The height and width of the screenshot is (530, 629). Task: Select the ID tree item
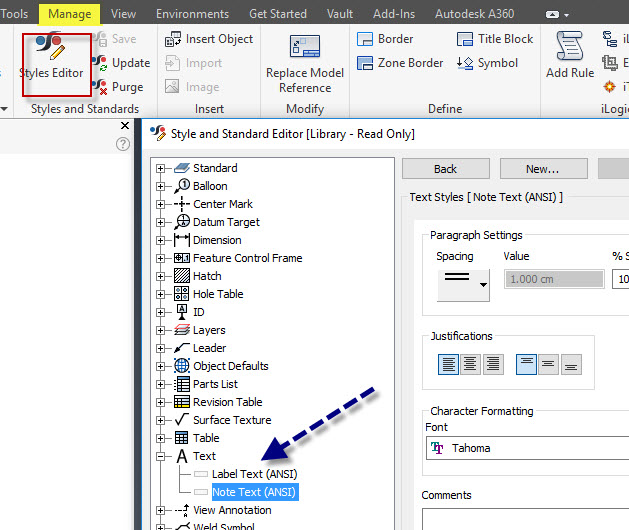click(x=199, y=312)
